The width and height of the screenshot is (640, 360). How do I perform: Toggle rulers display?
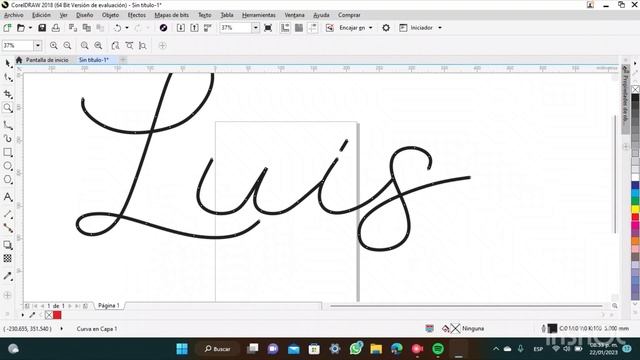point(285,28)
